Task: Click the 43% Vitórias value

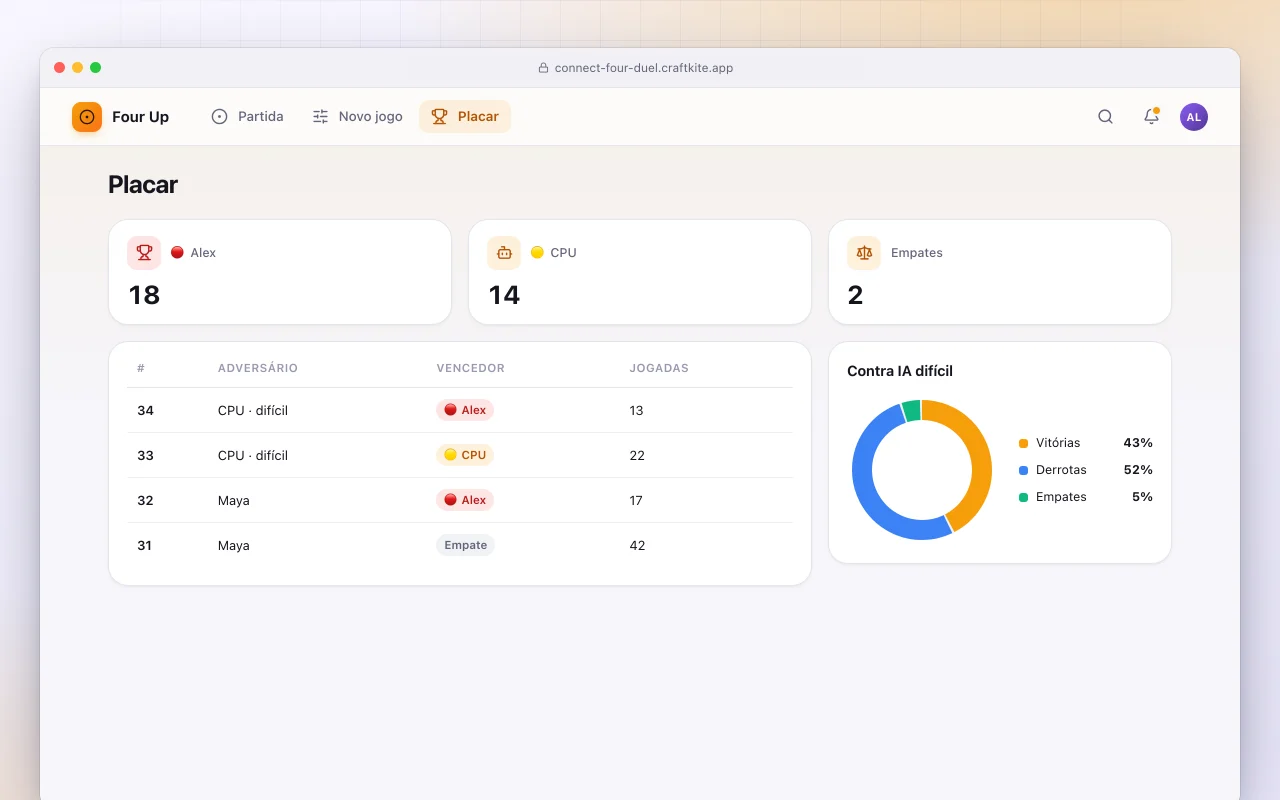Action: 1138,443
